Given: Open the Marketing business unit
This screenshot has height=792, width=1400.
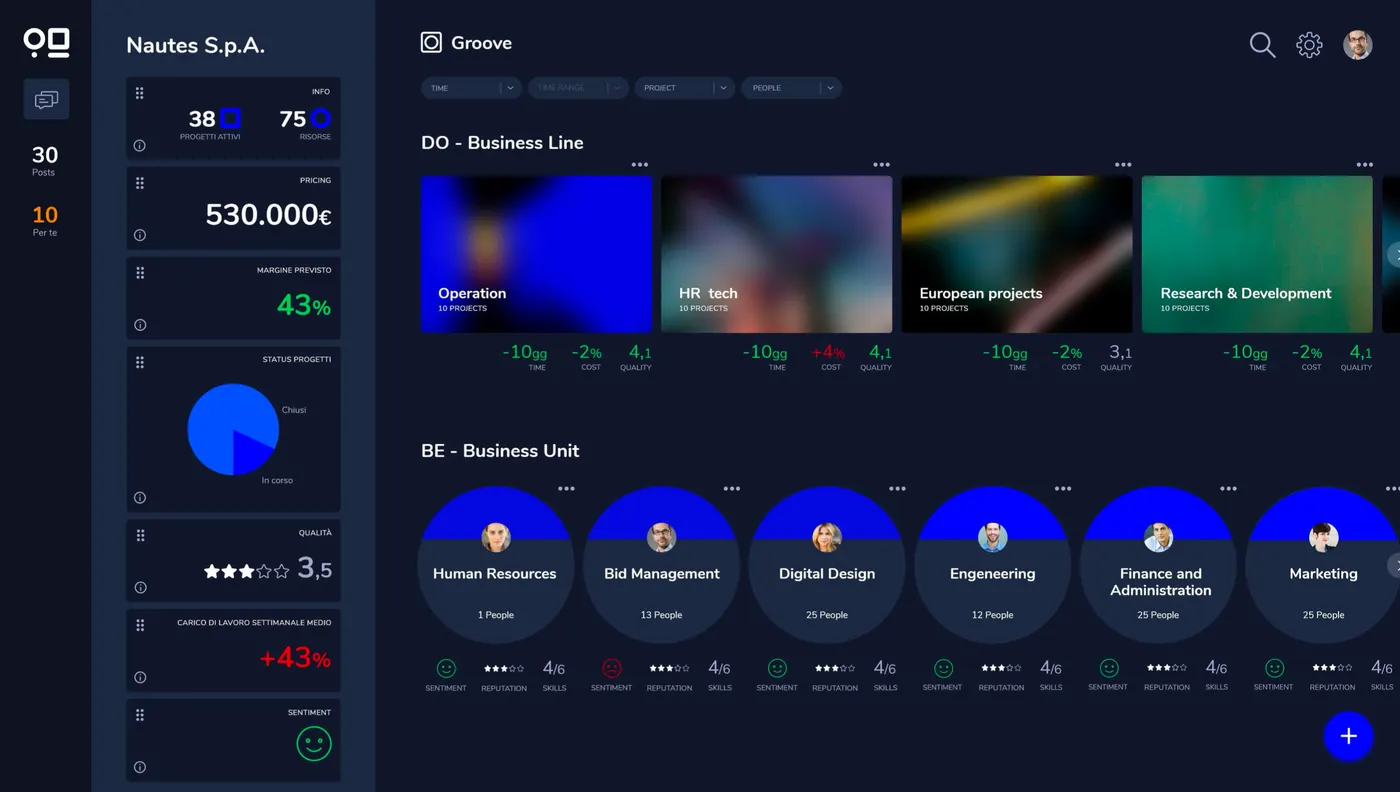Looking at the screenshot, I should pos(1323,565).
